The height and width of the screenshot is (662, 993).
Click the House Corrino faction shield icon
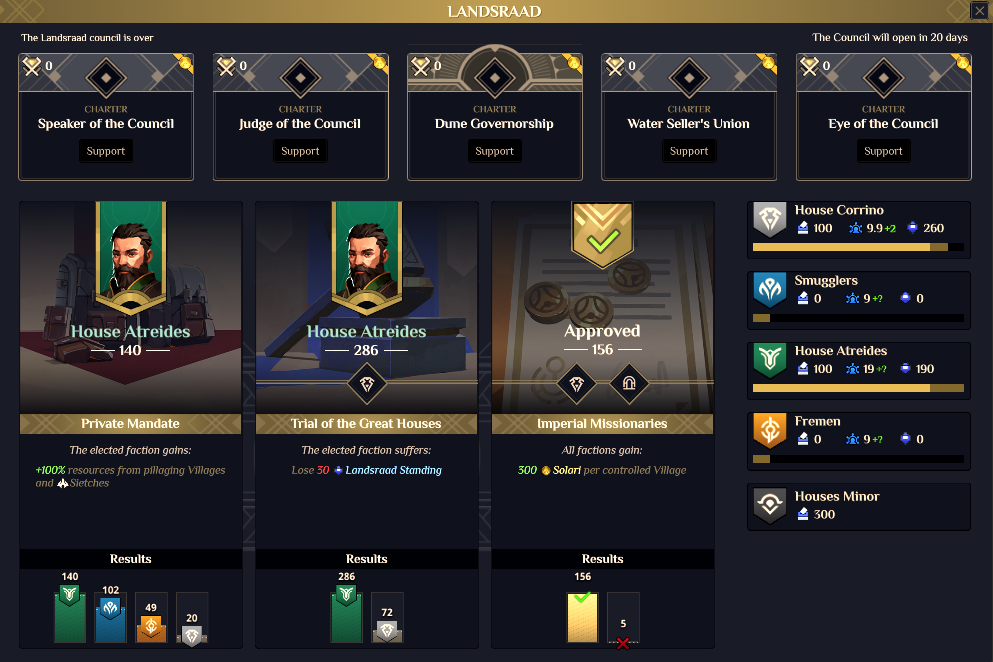click(x=769, y=219)
